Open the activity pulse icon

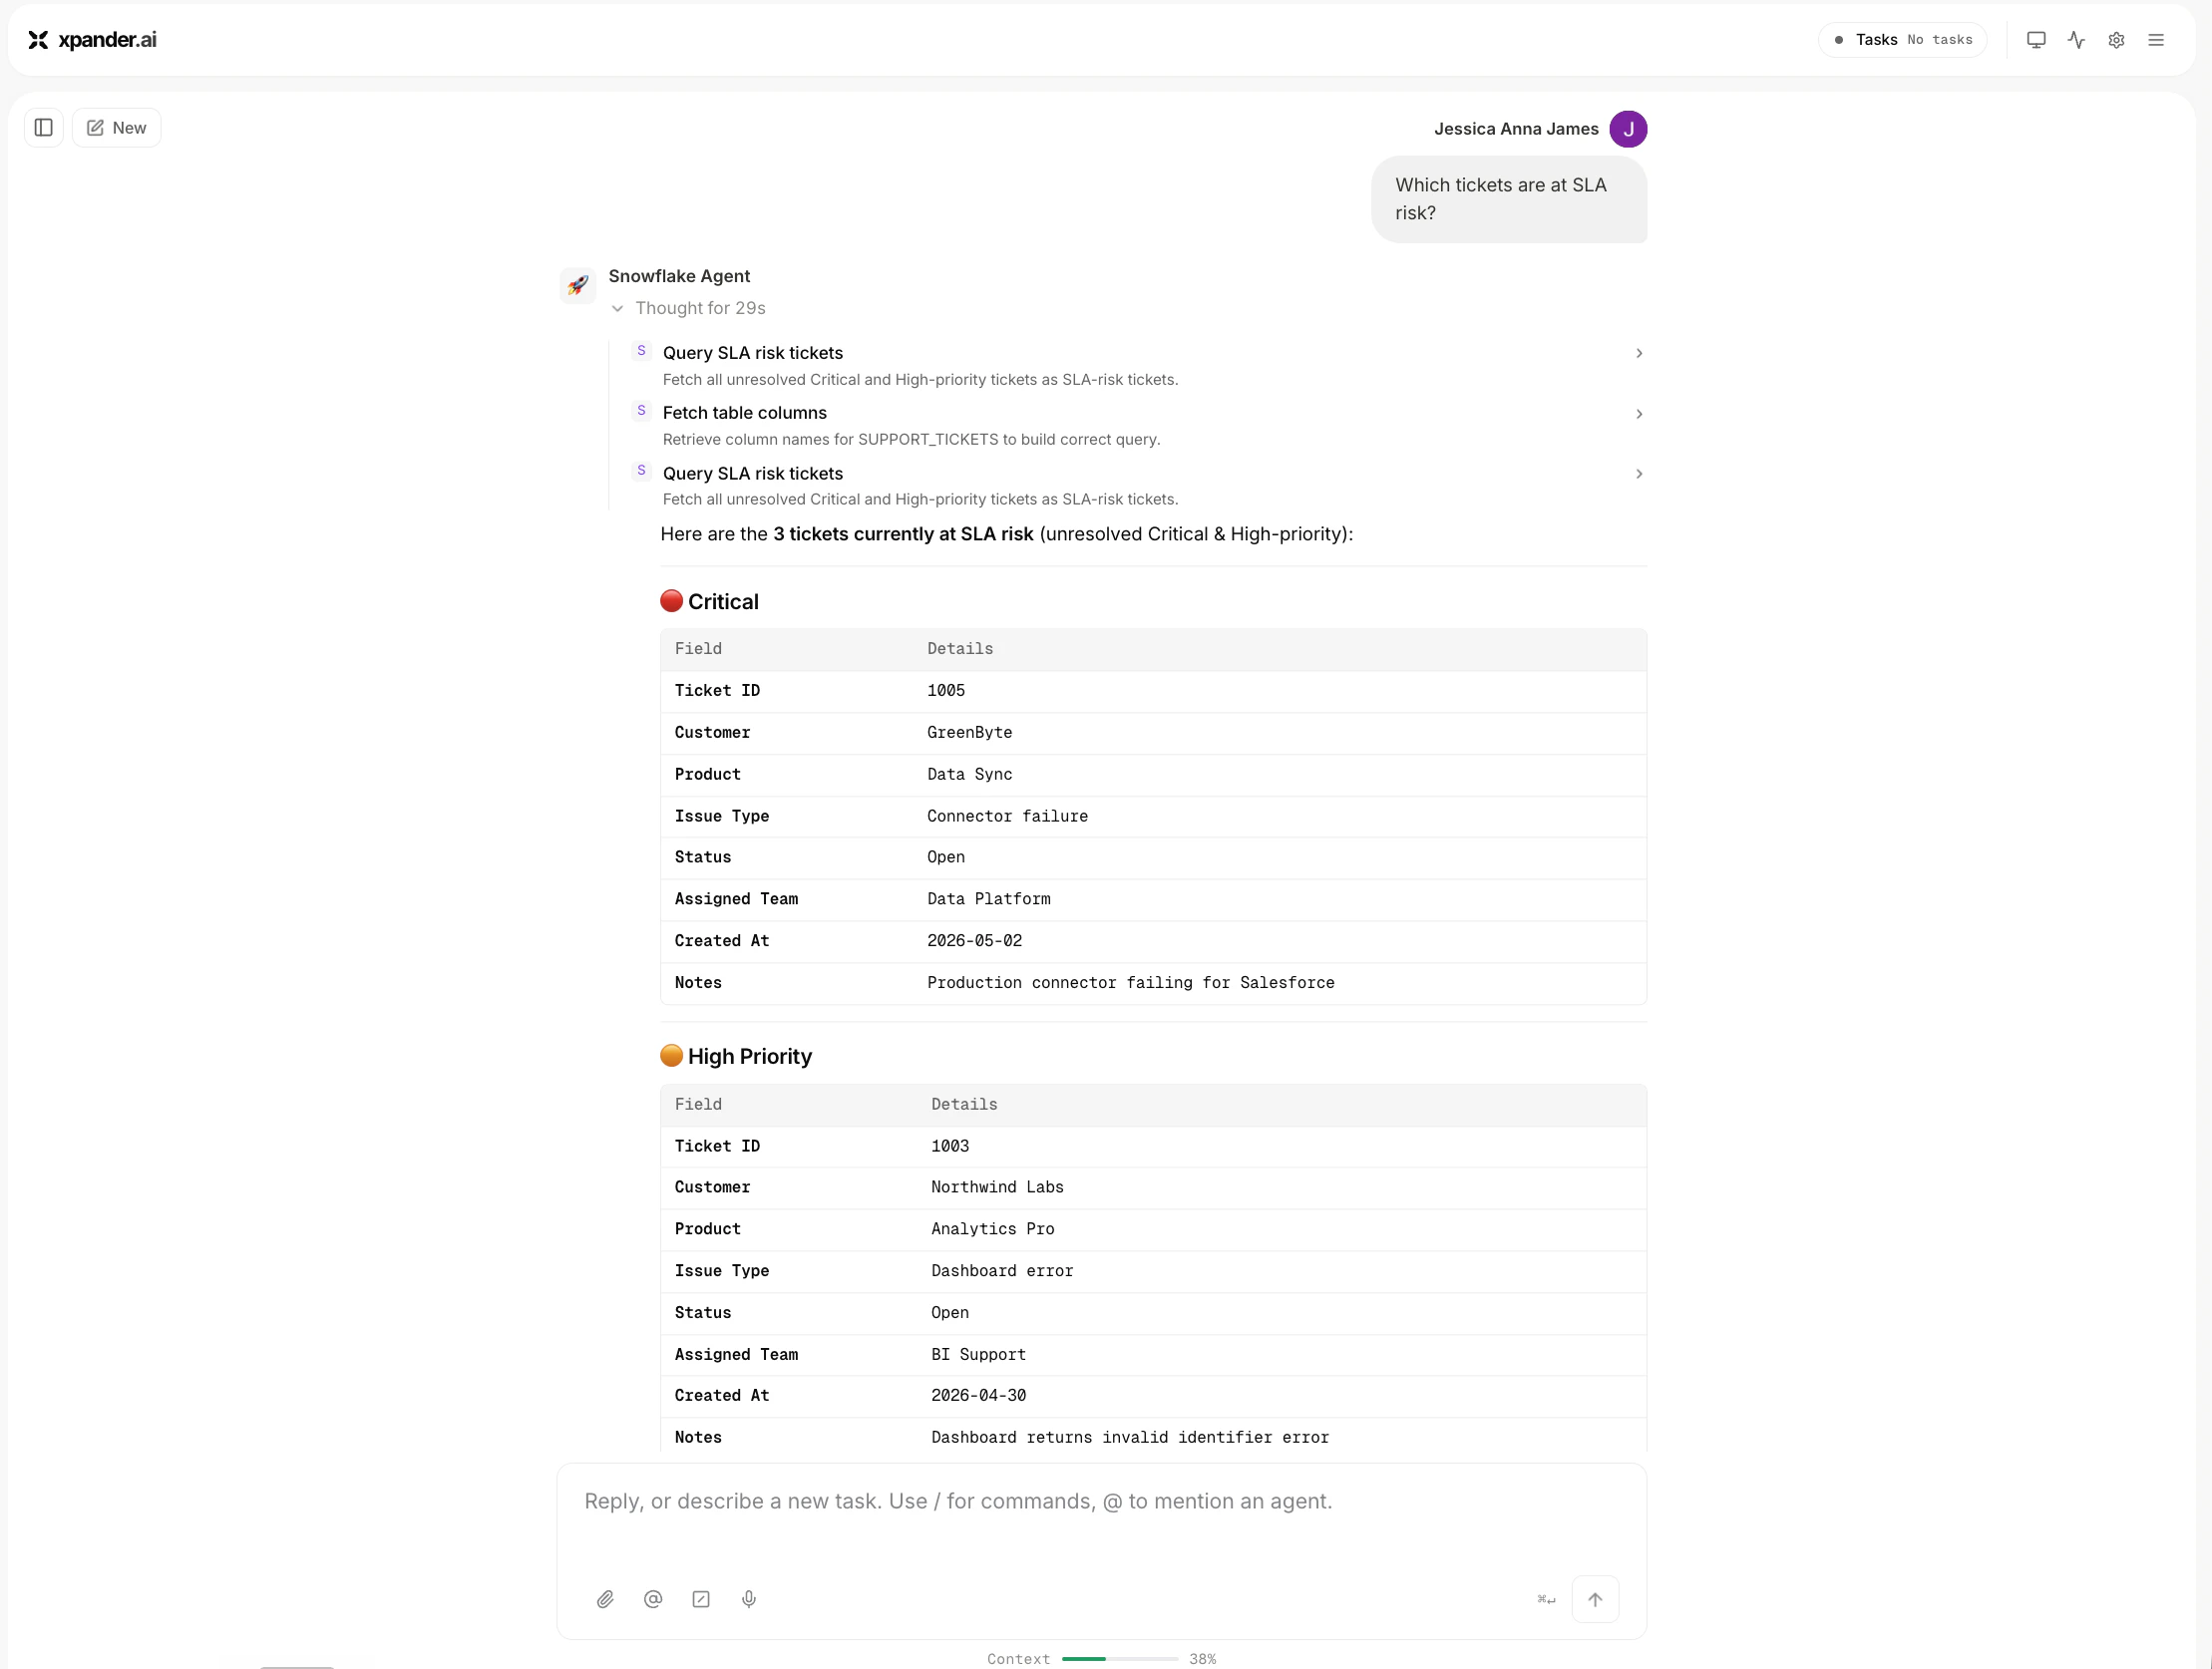pos(2076,40)
